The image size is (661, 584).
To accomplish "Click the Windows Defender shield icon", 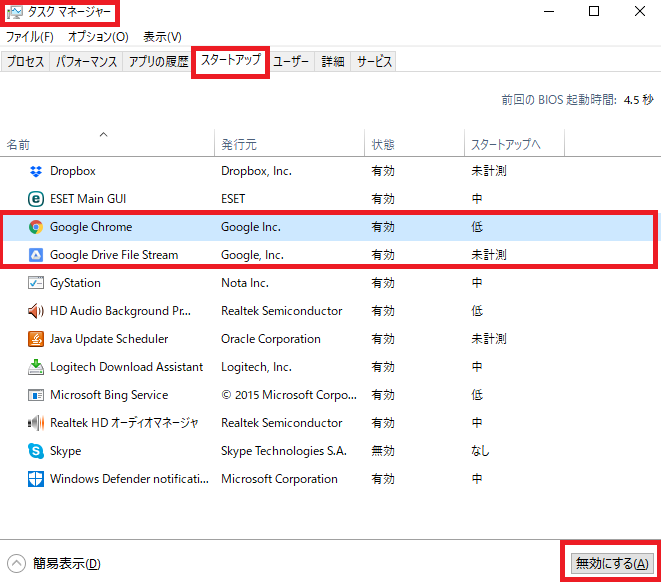I will click(36, 479).
